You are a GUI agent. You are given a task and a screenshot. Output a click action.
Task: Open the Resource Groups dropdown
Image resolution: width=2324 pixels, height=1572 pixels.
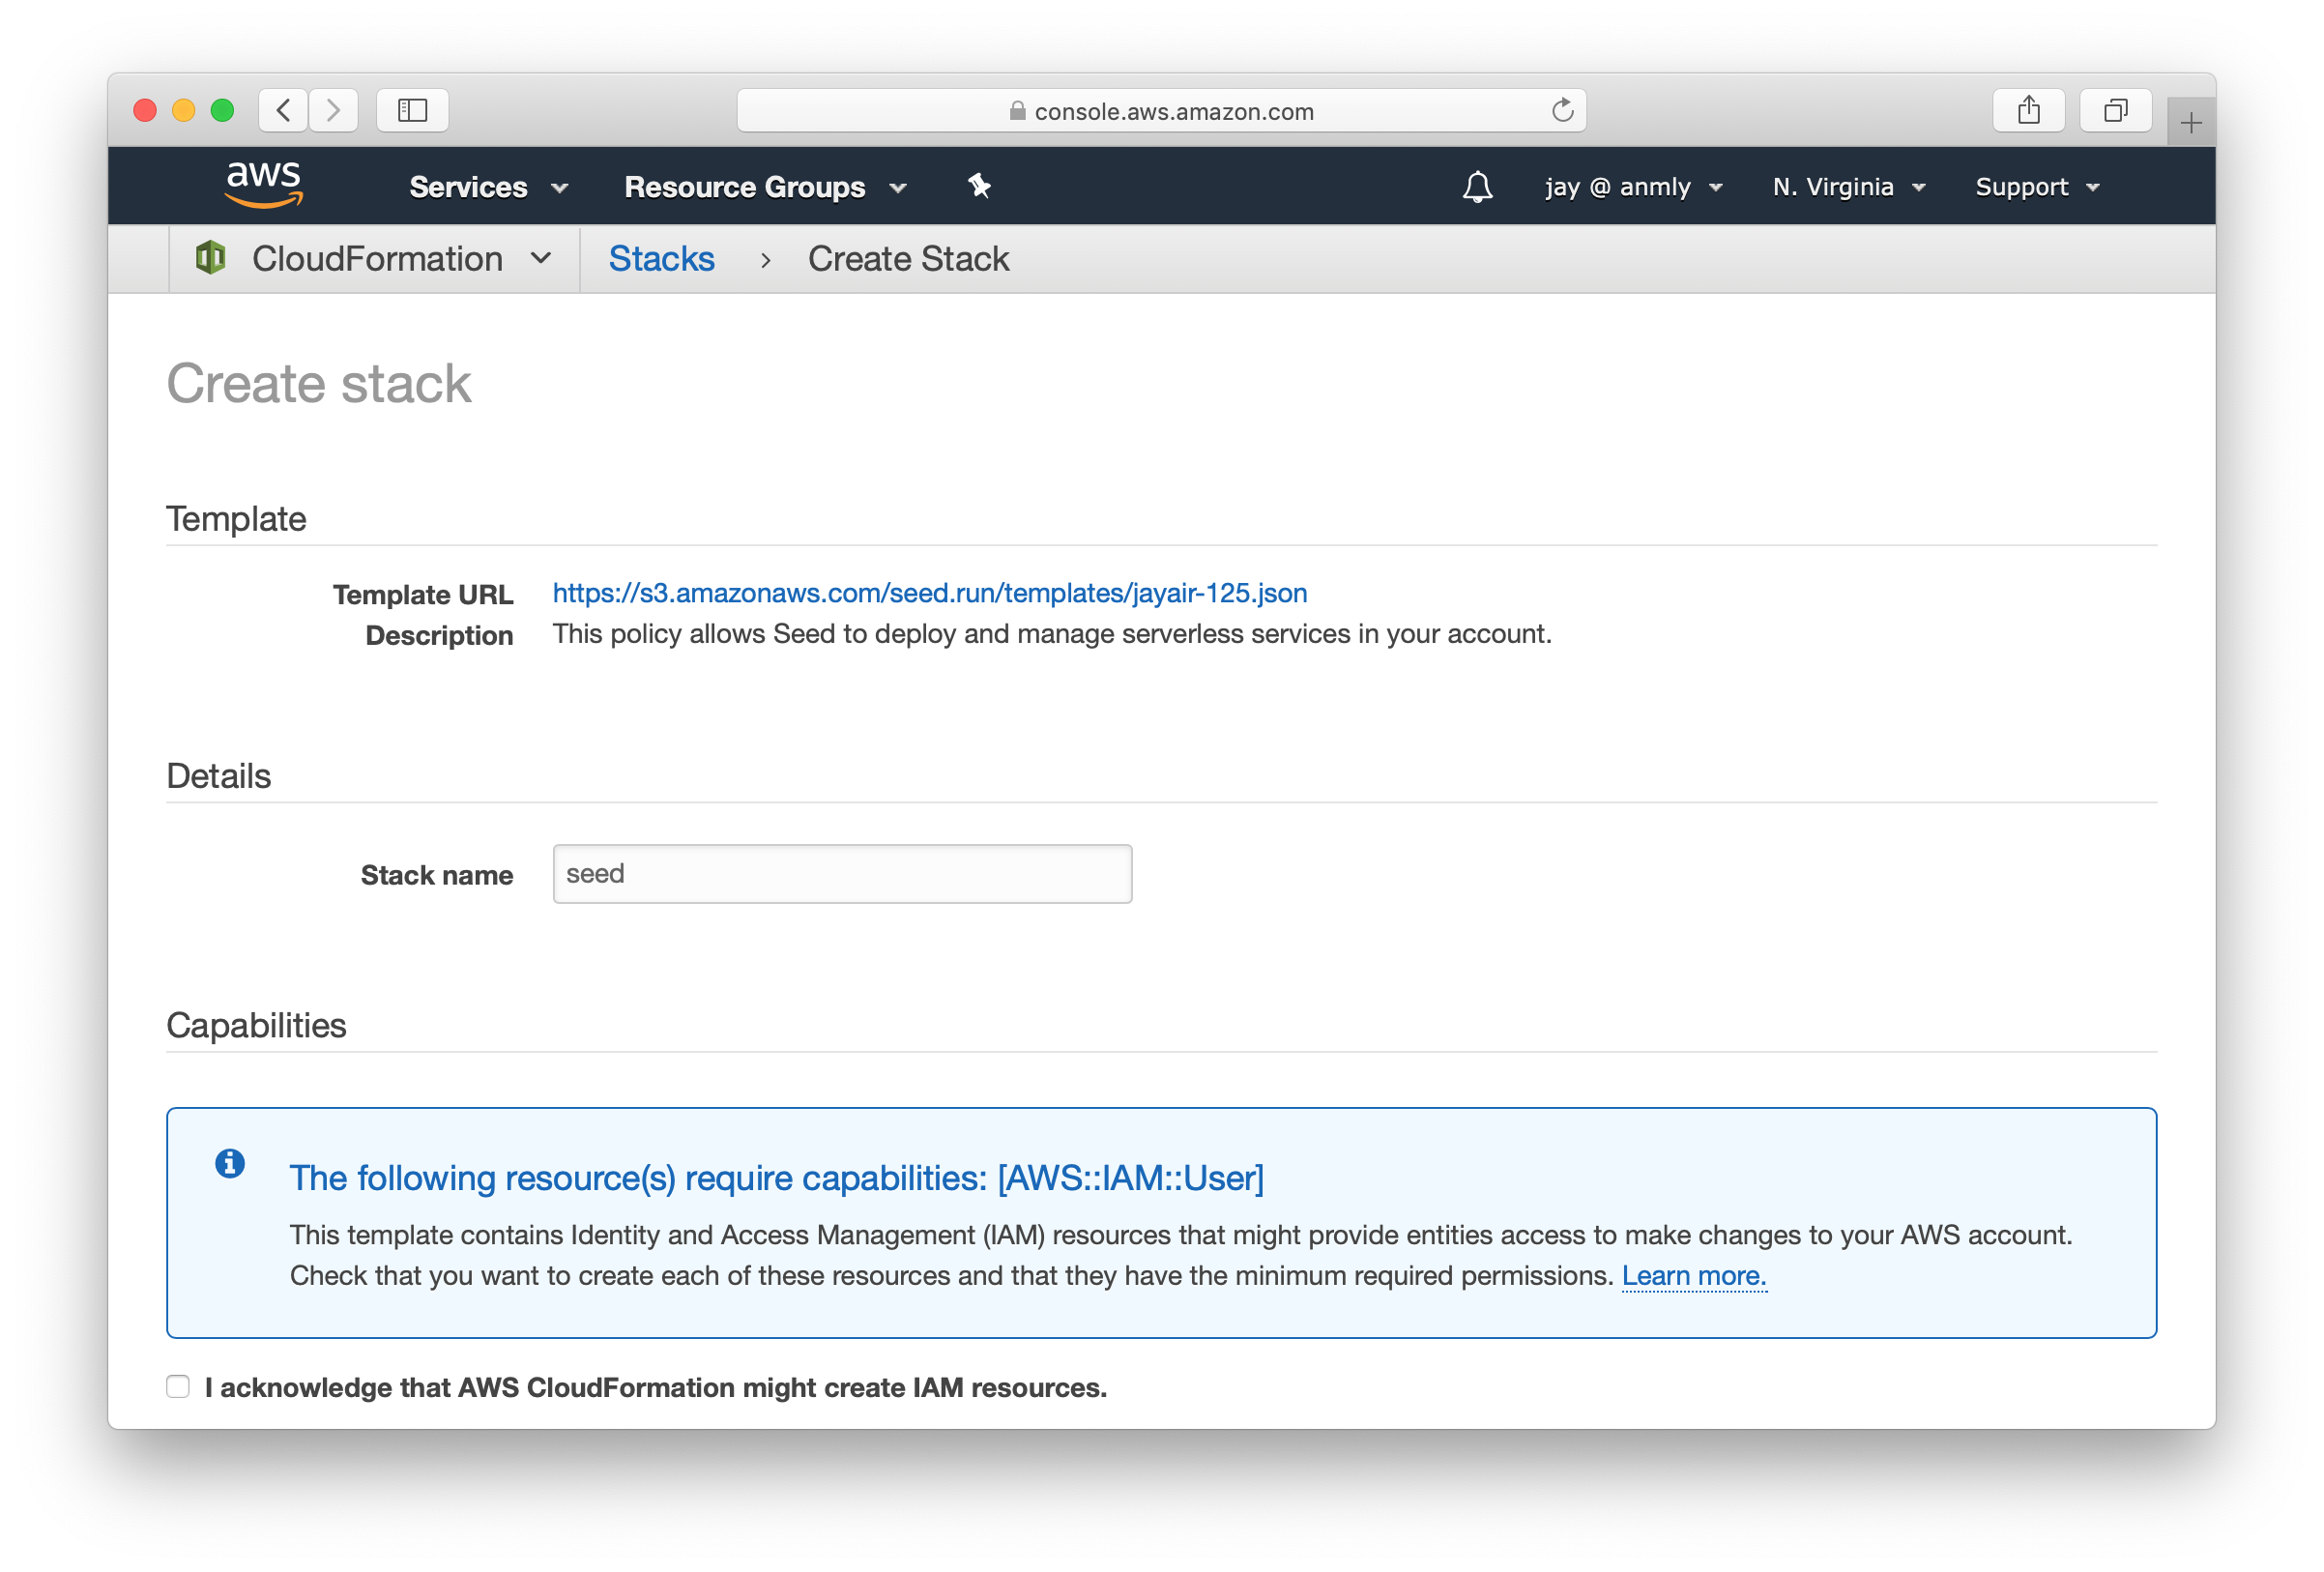765,187
